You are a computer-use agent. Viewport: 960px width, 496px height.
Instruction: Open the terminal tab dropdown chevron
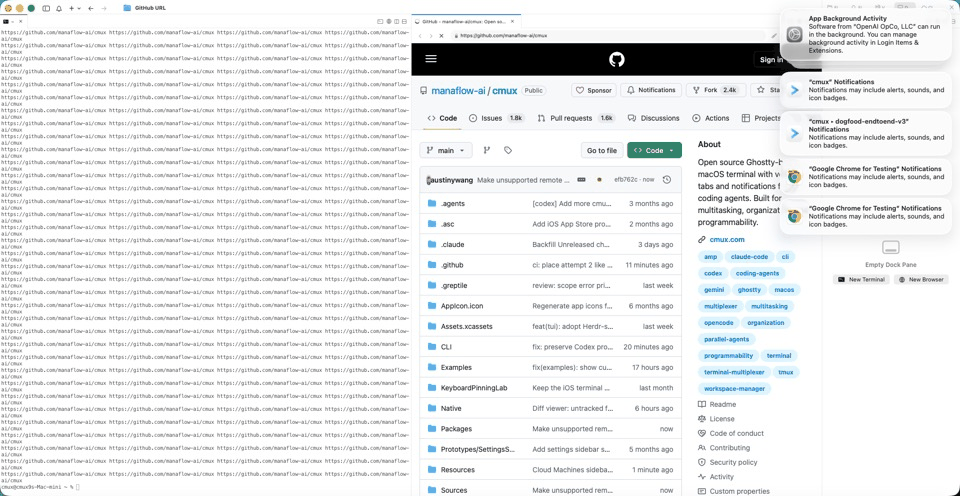coord(12,21)
